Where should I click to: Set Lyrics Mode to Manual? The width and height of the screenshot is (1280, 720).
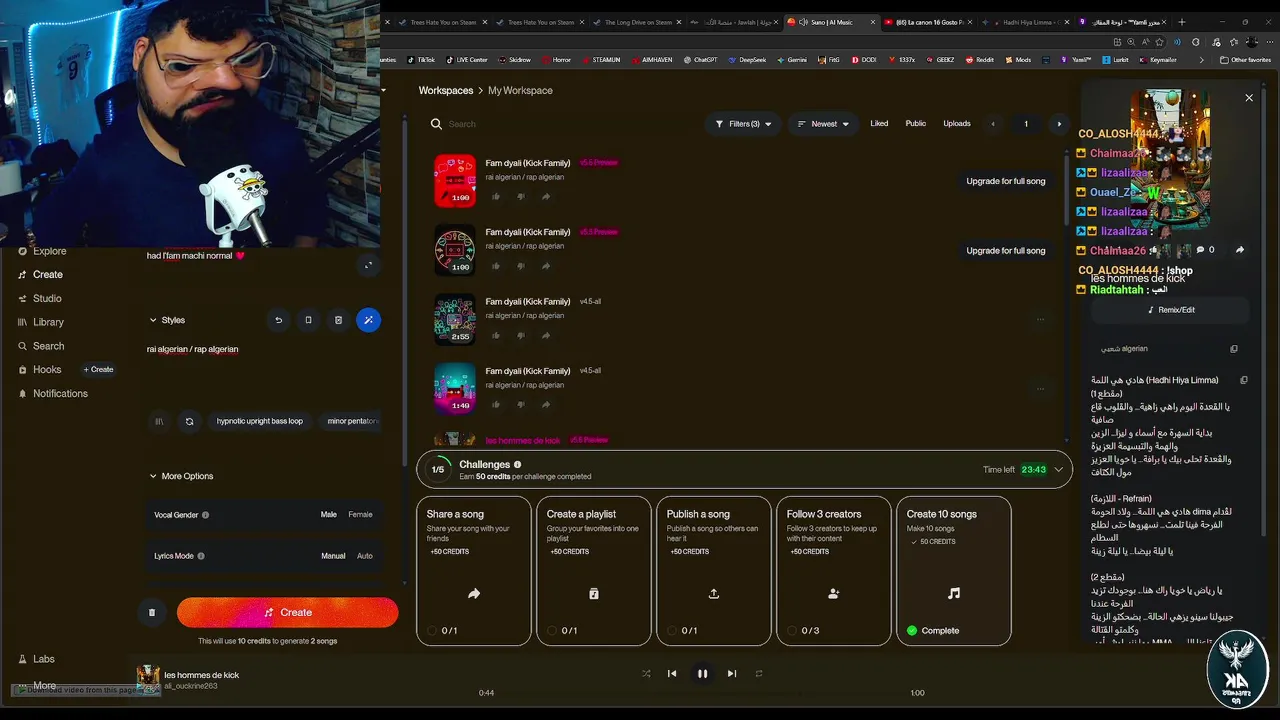point(333,556)
